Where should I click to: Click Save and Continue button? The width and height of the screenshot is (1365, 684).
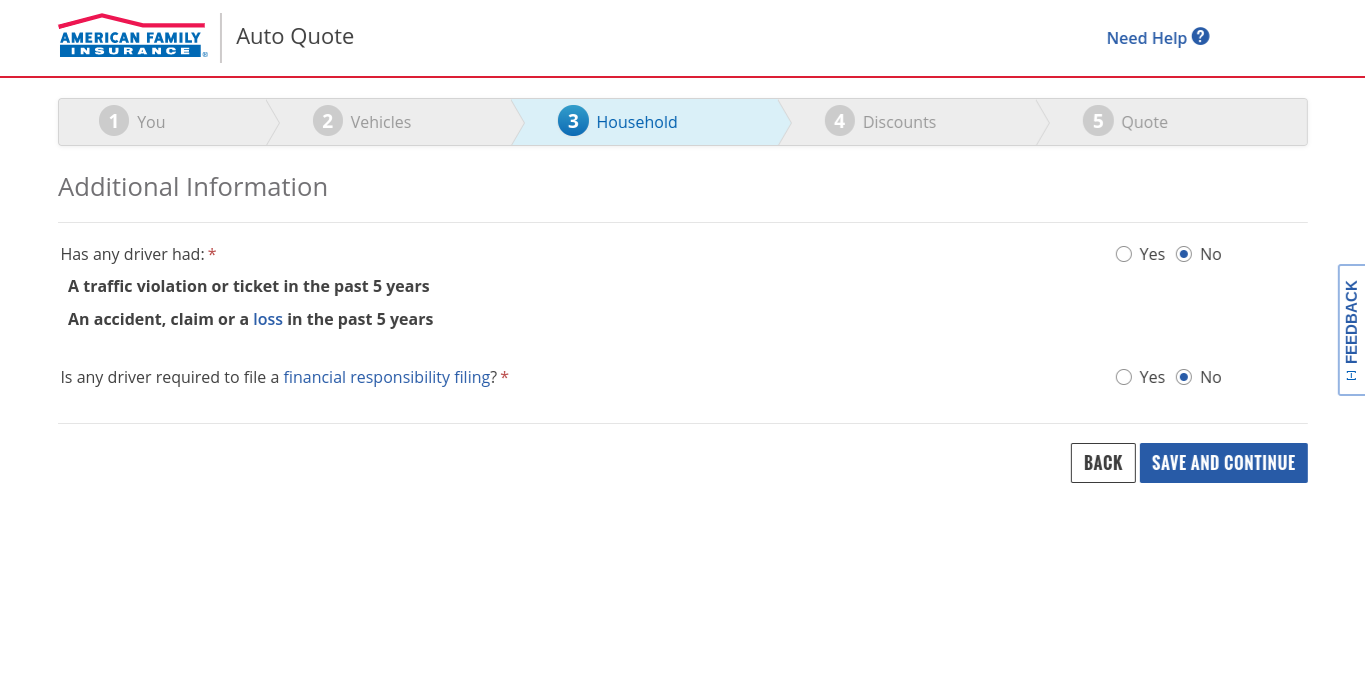pos(1223,463)
